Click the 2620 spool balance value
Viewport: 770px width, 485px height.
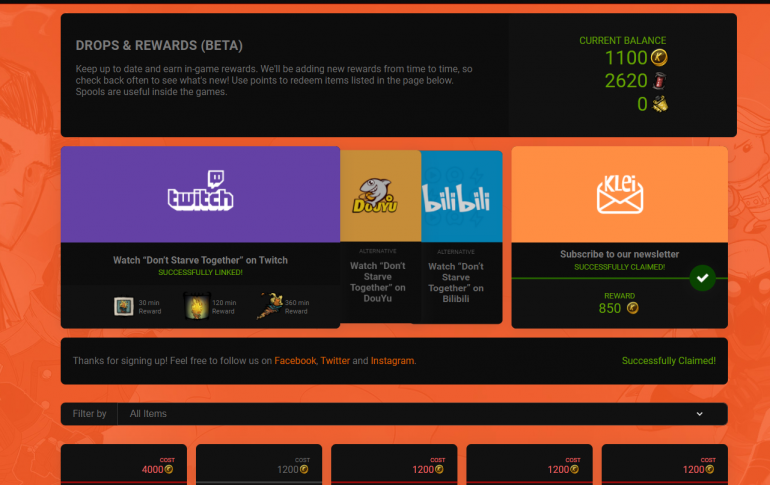626,81
